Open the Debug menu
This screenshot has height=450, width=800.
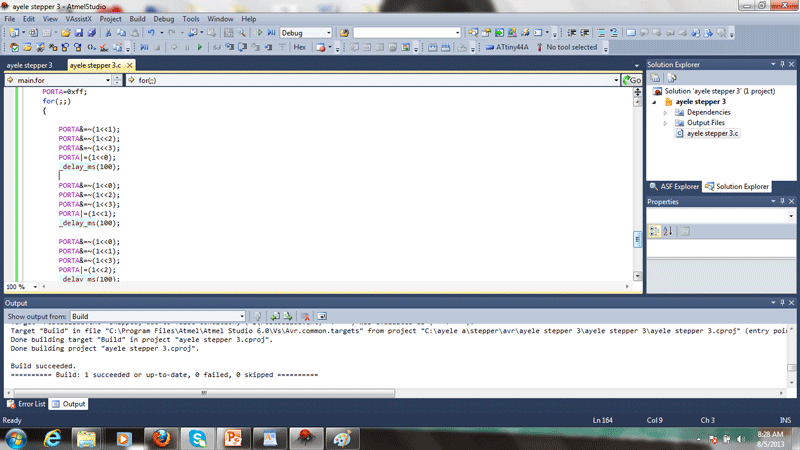click(x=164, y=19)
